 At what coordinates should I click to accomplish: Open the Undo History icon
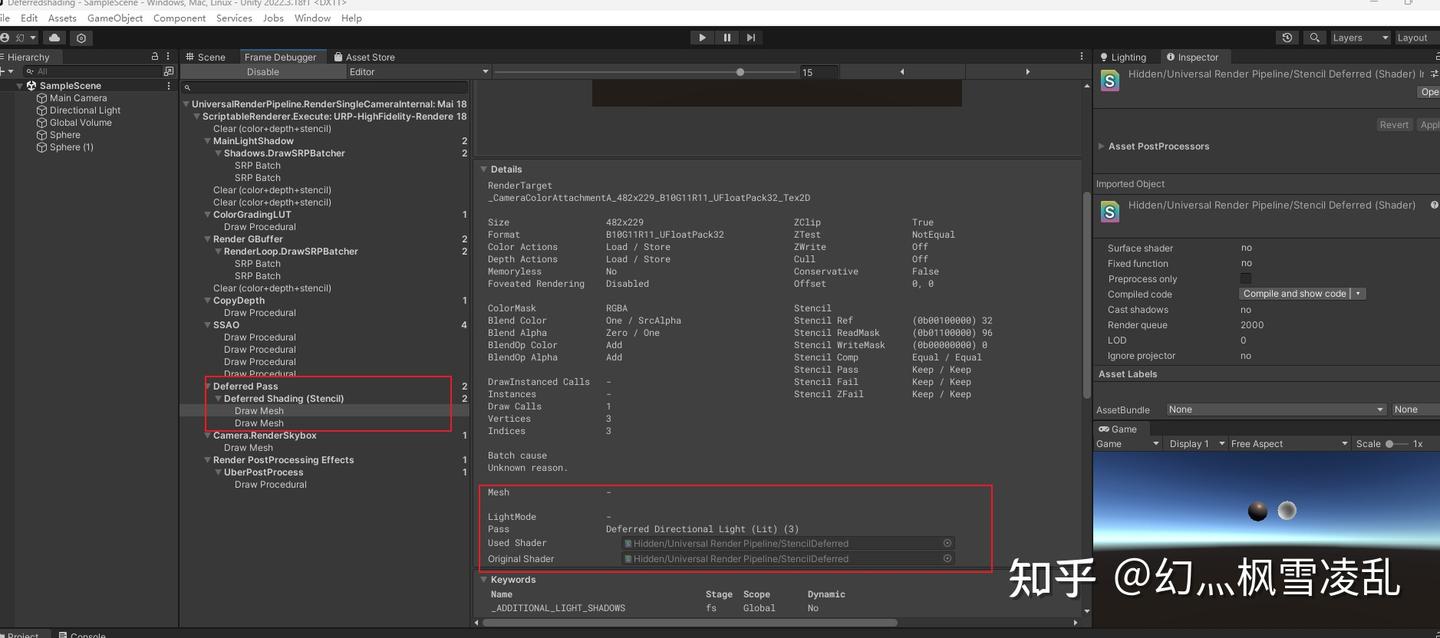(x=1287, y=37)
